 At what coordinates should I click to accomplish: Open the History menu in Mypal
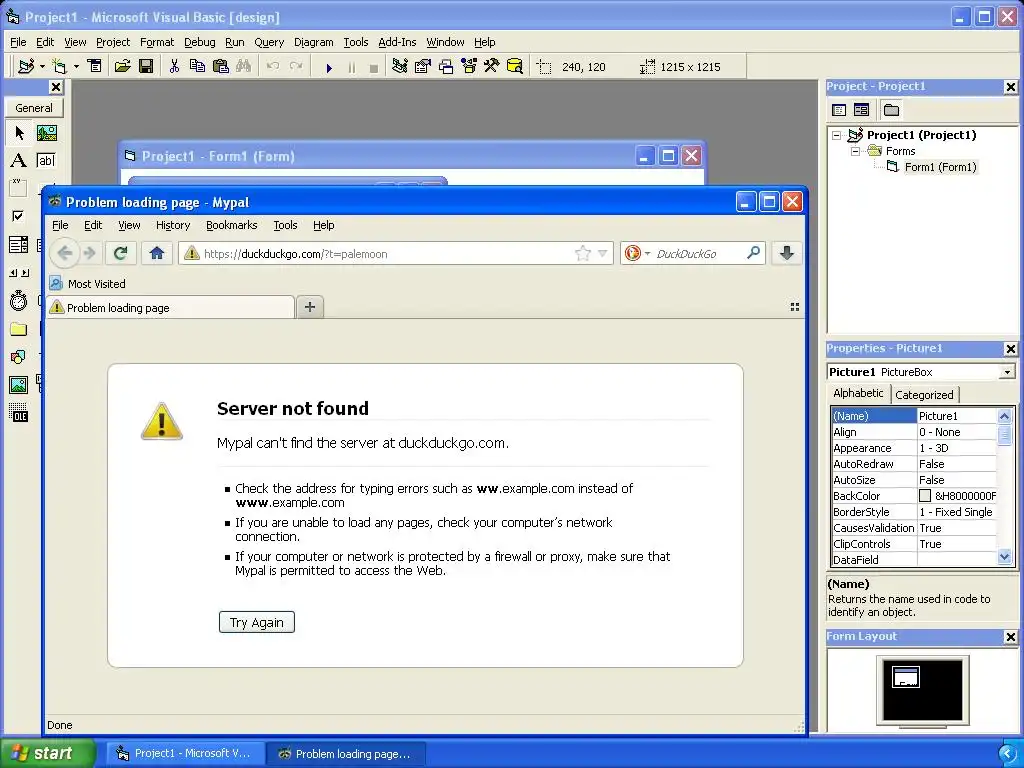(x=173, y=225)
